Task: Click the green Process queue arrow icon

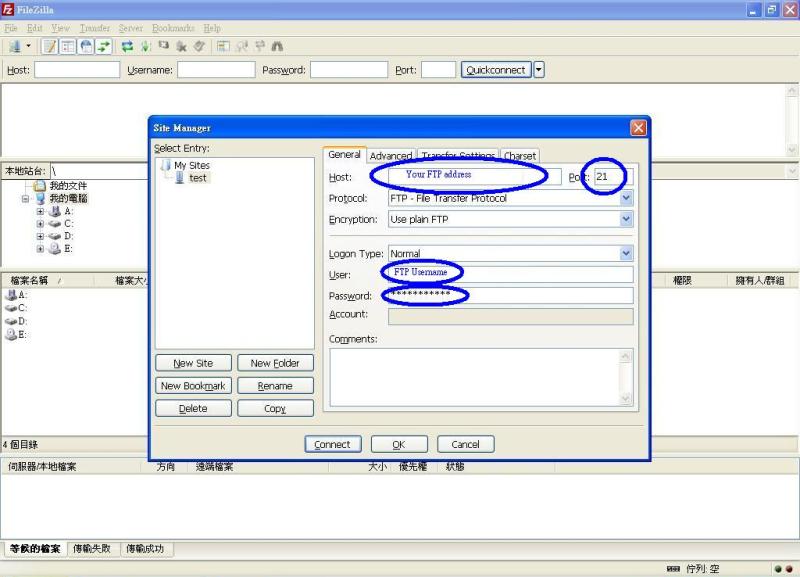Action: 145,46
